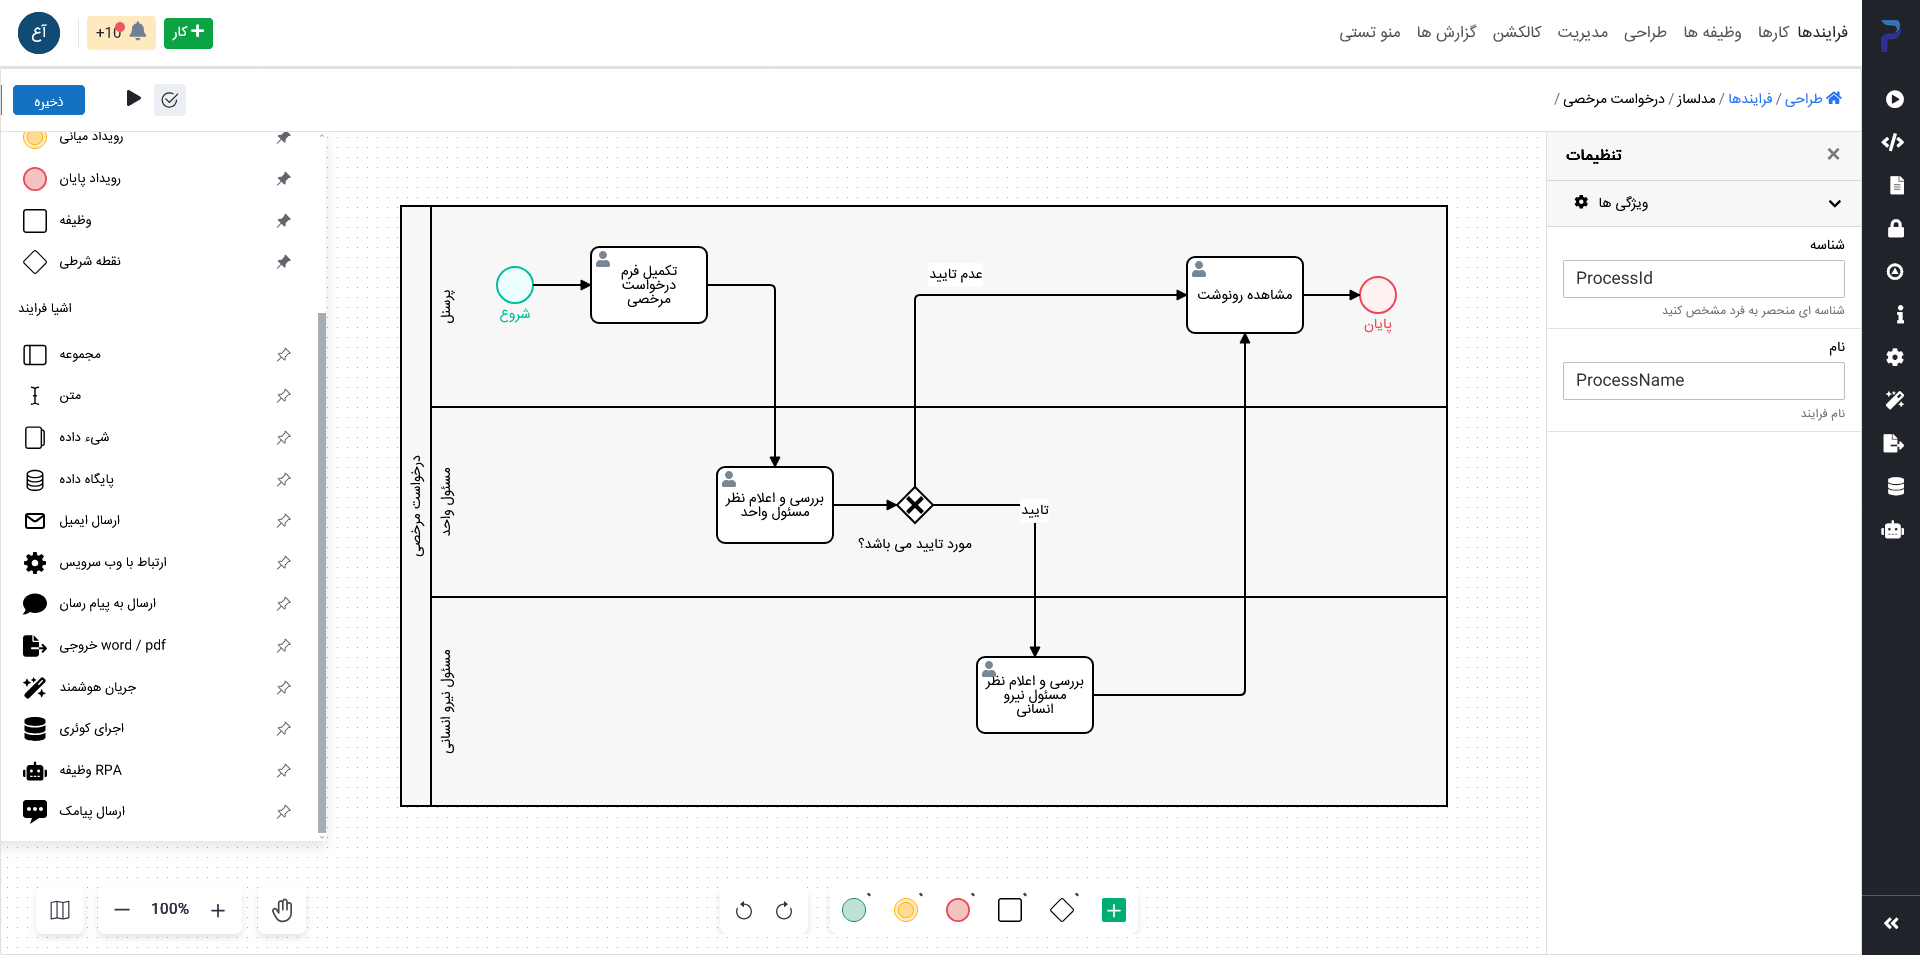The height and width of the screenshot is (955, 1920).
Task: Click the database icon in right sidebar
Action: tap(1895, 487)
